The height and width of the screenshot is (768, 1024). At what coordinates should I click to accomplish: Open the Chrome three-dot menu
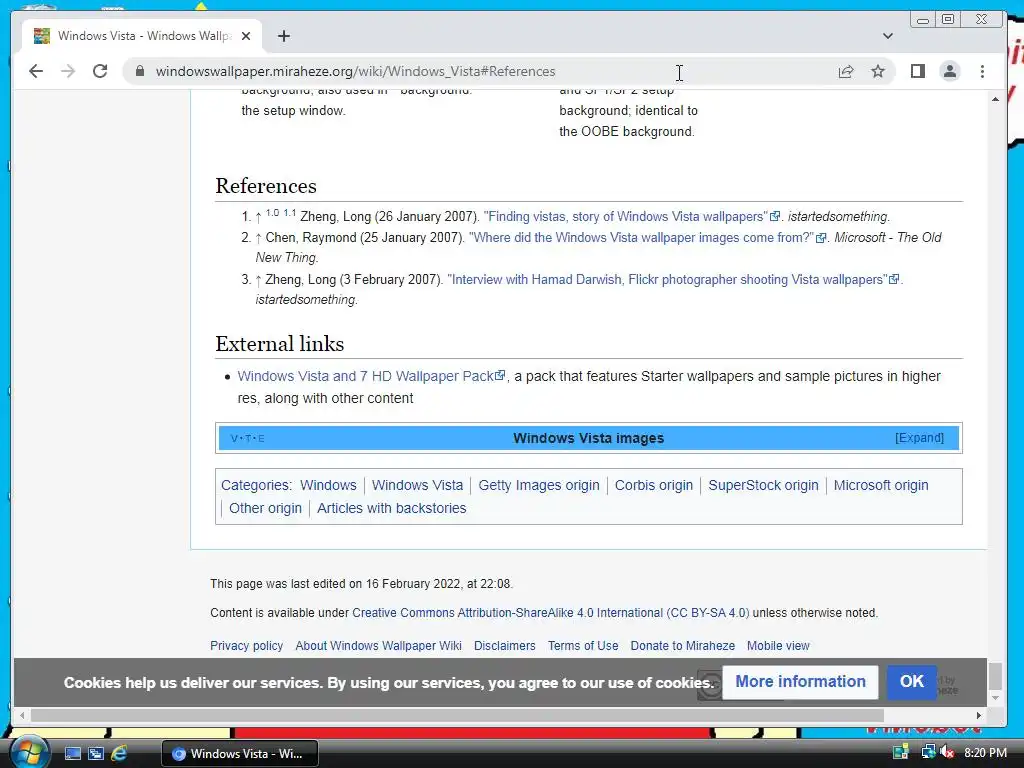click(x=982, y=71)
